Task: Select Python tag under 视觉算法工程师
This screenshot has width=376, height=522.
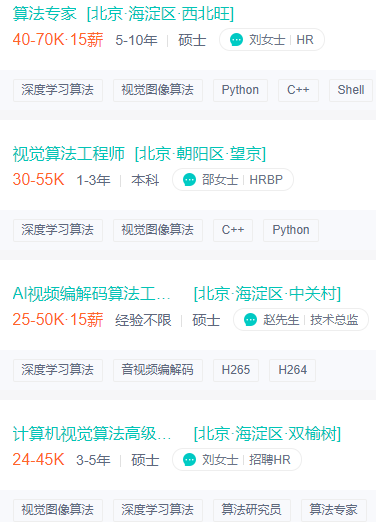Action: tap(291, 230)
